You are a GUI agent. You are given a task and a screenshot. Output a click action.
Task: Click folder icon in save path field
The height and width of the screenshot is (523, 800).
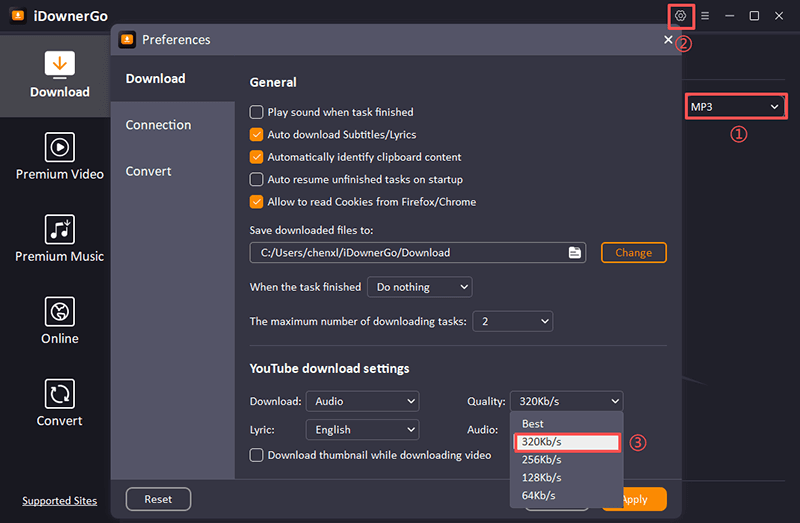point(575,253)
